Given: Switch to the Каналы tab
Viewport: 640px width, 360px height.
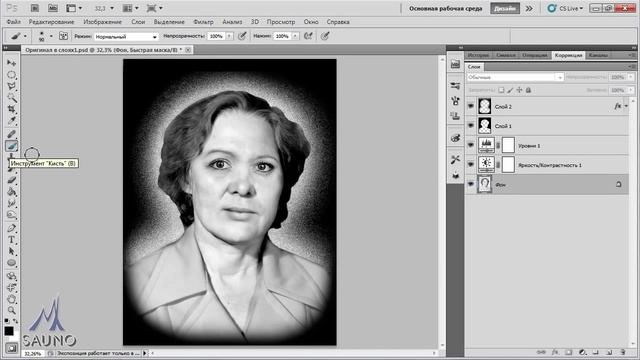Looking at the screenshot, I should point(598,55).
